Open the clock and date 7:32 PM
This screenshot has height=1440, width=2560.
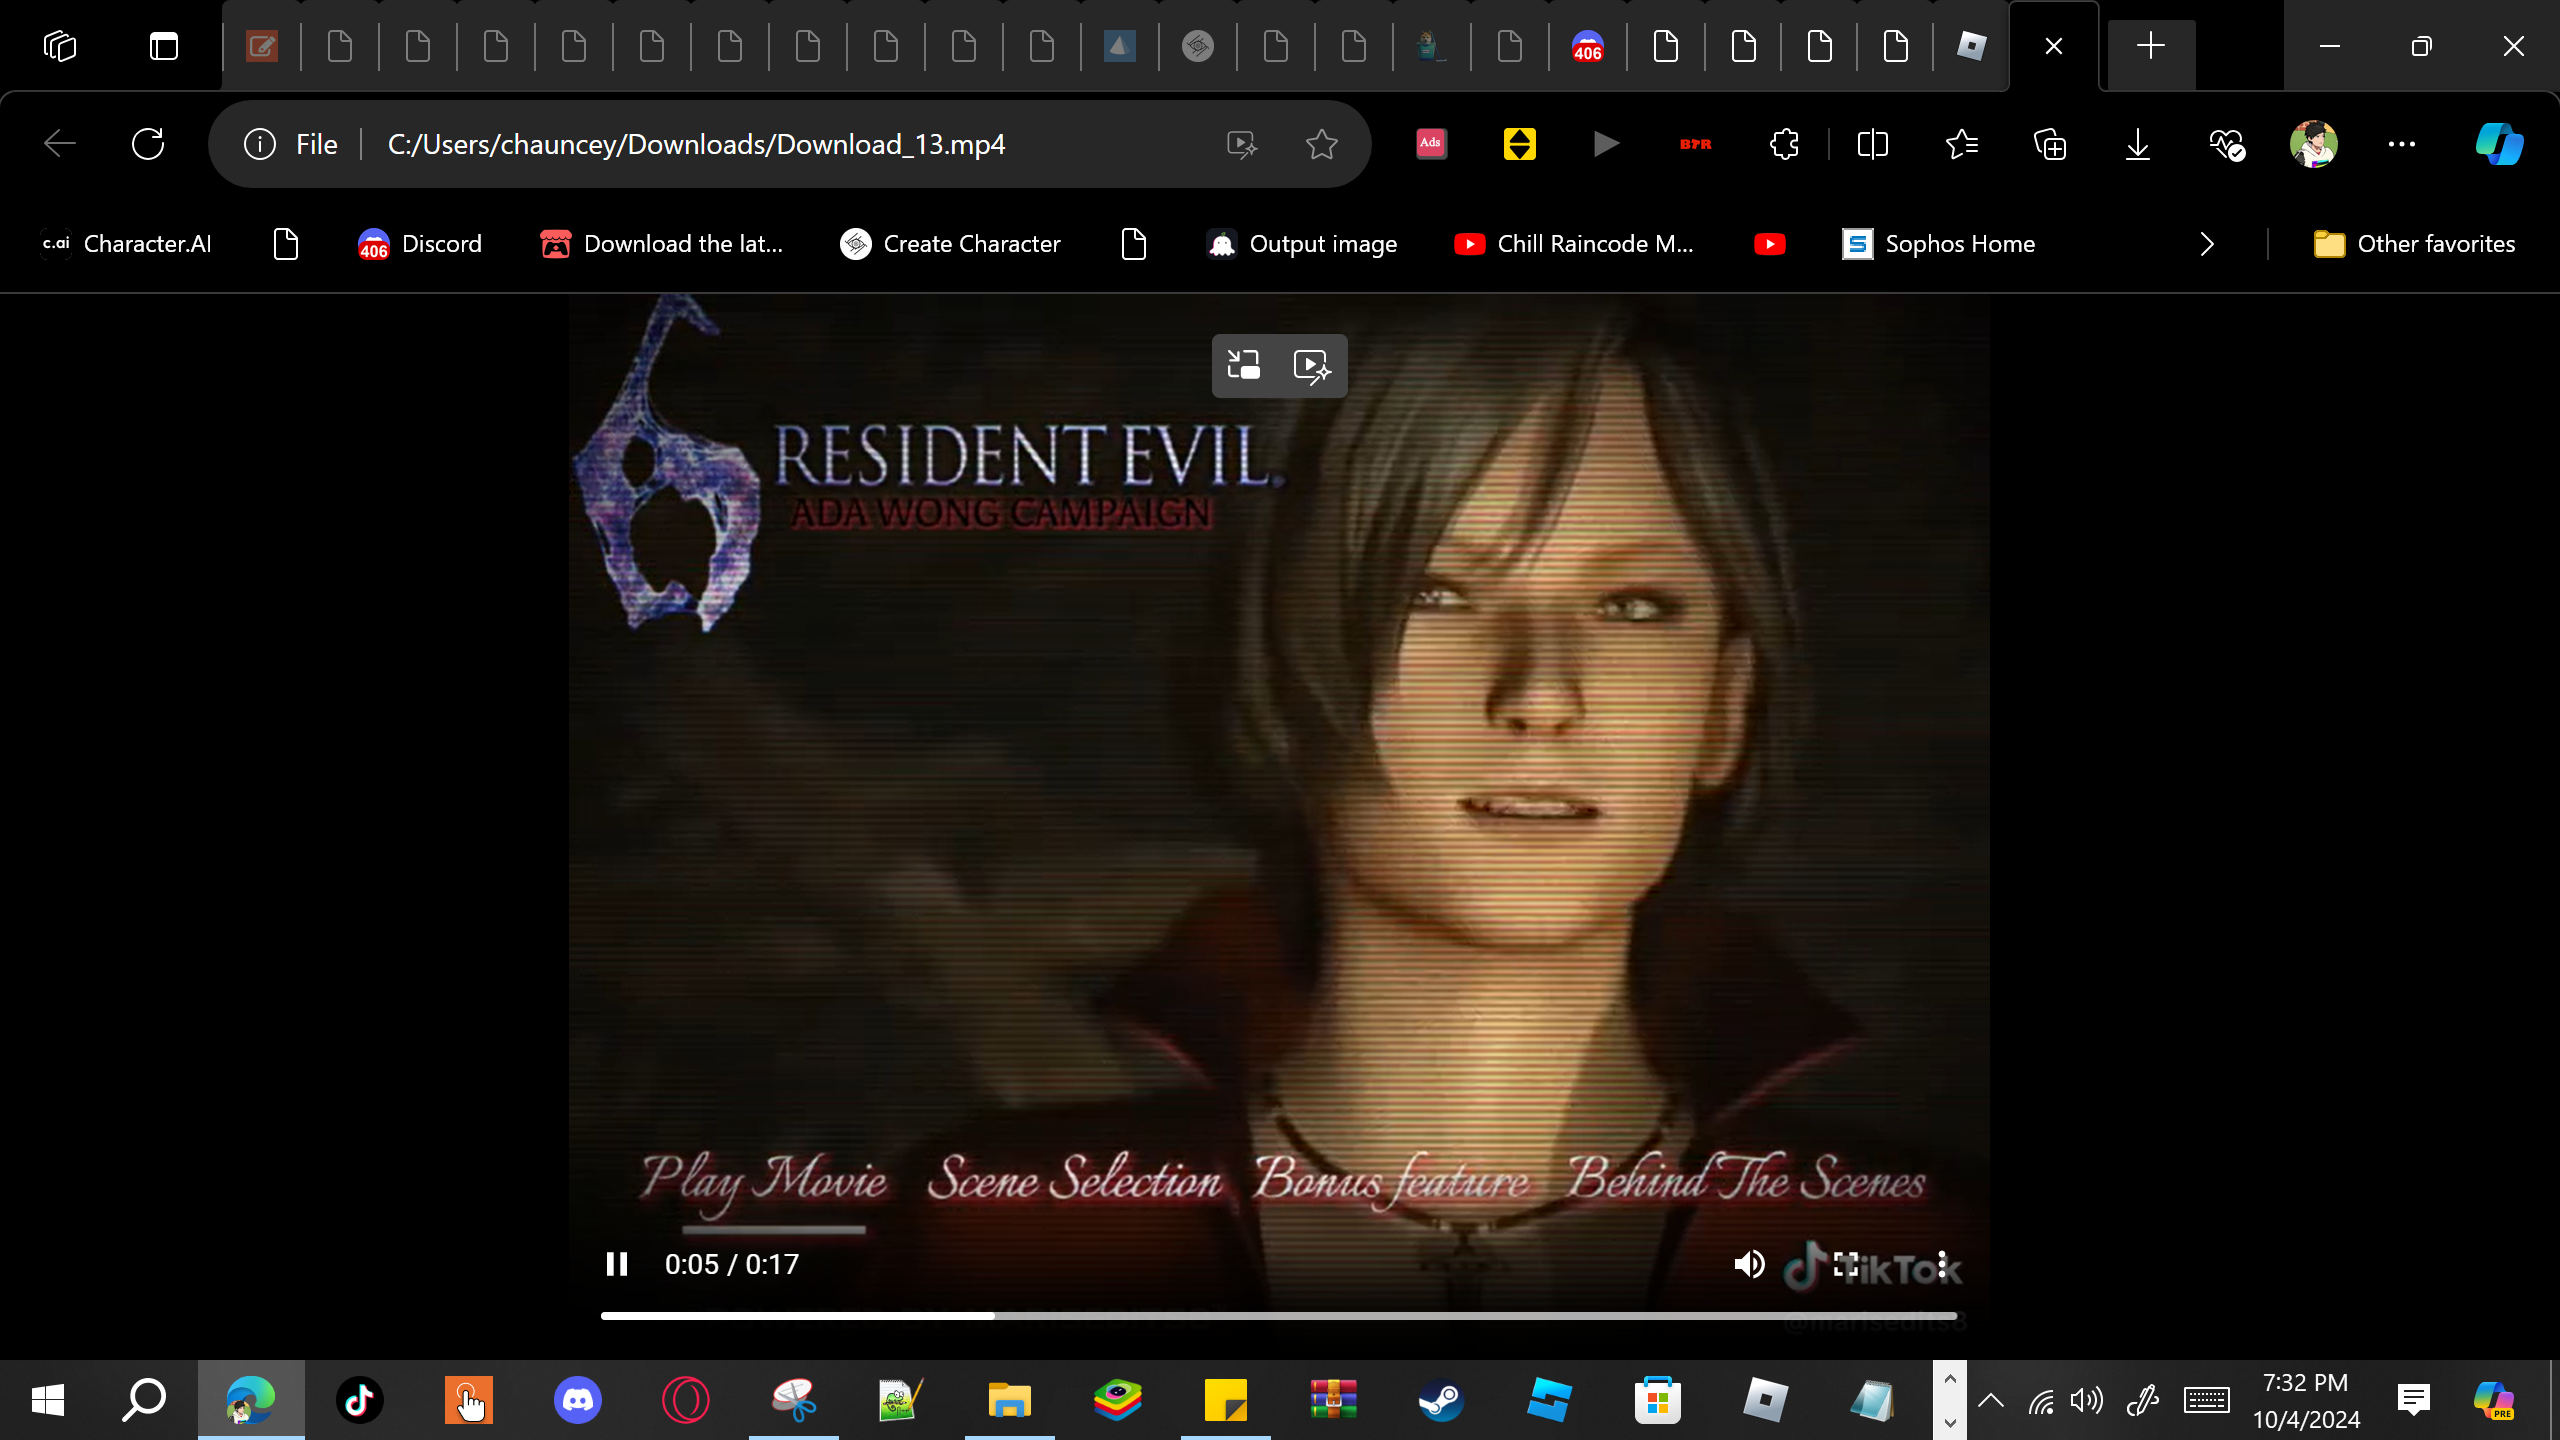[2306, 1400]
